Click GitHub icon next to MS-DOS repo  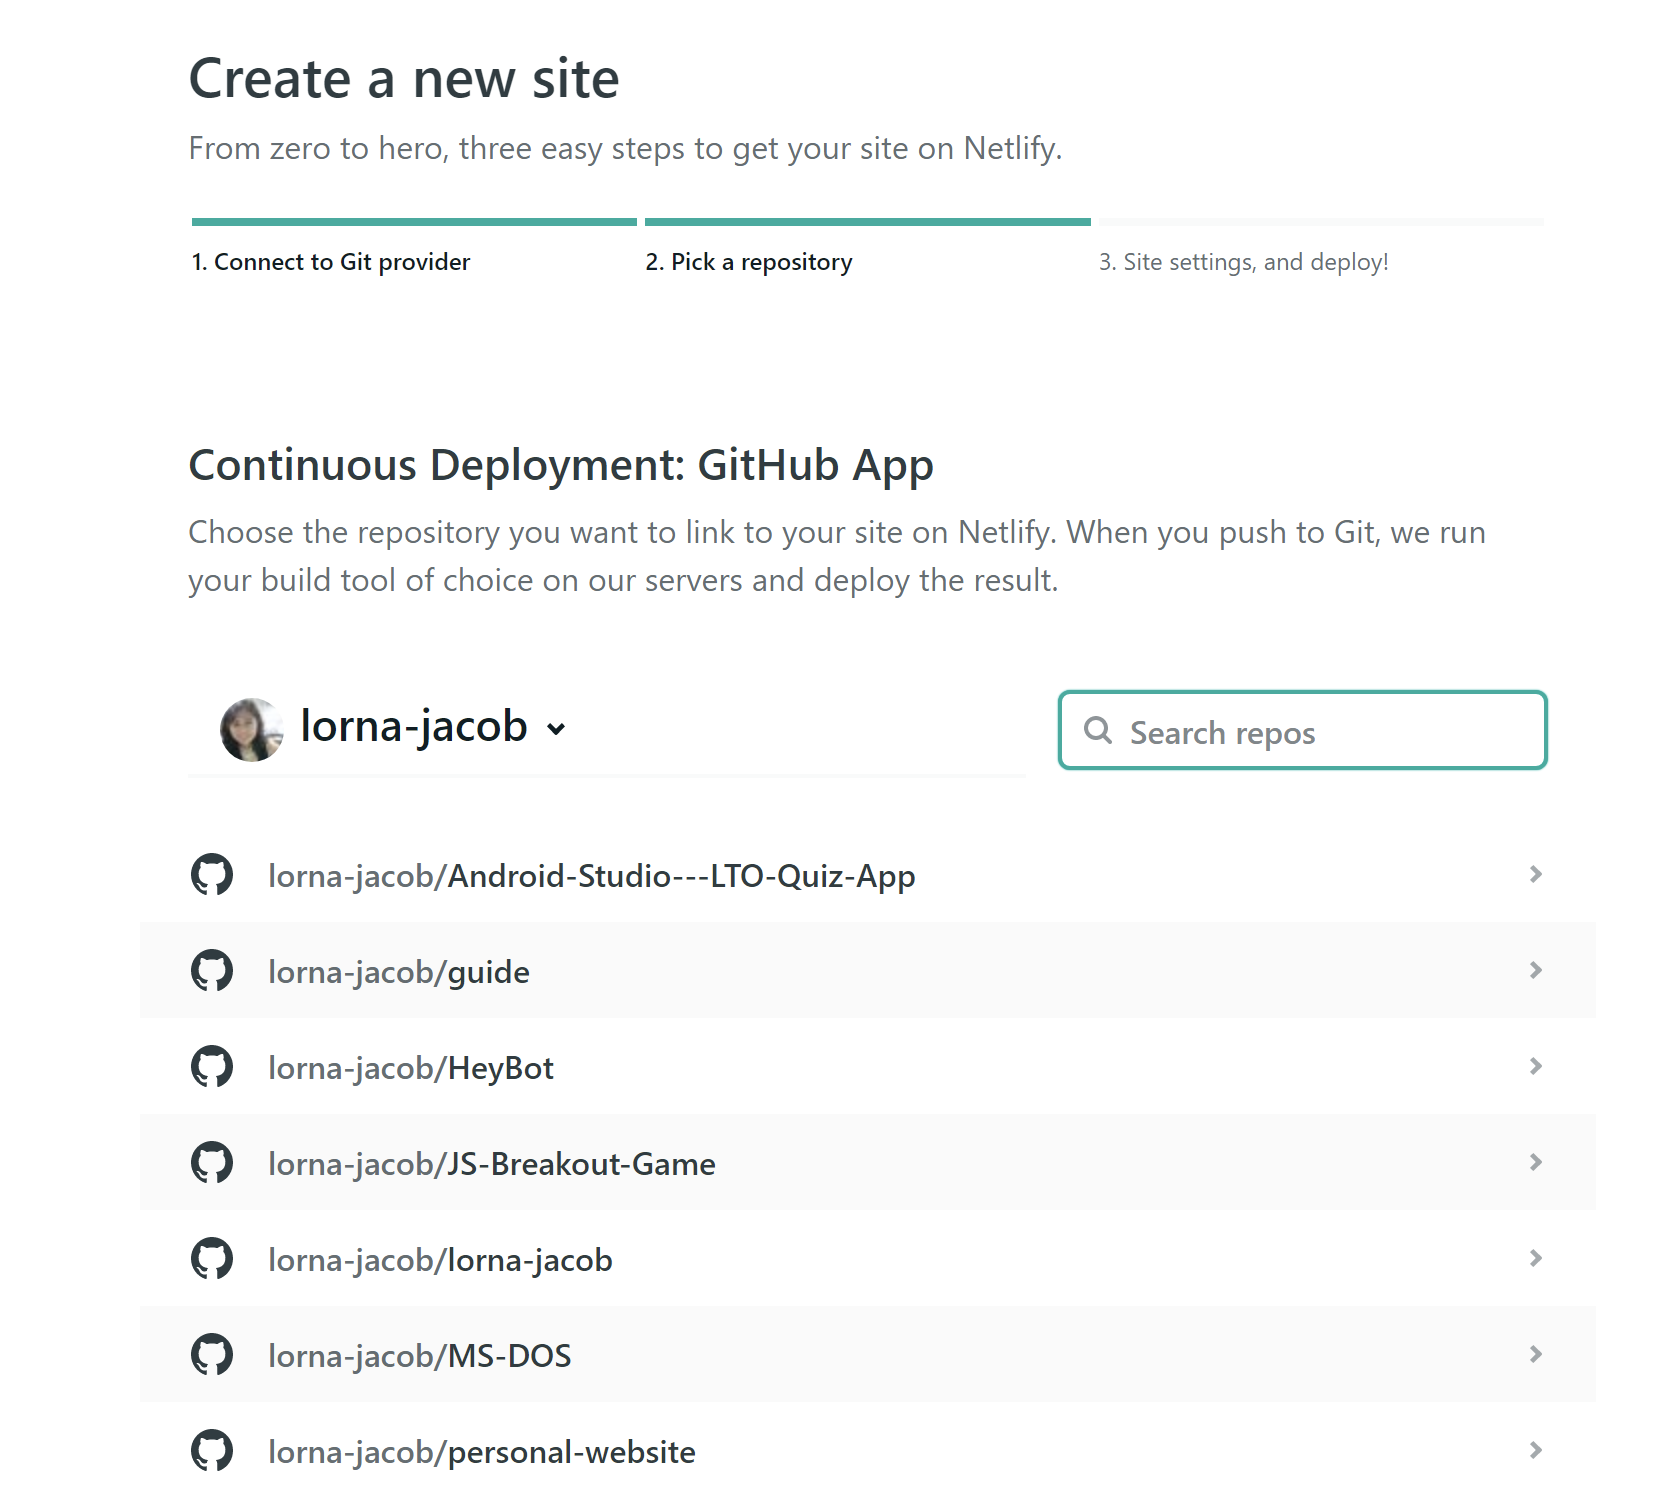coord(212,1355)
